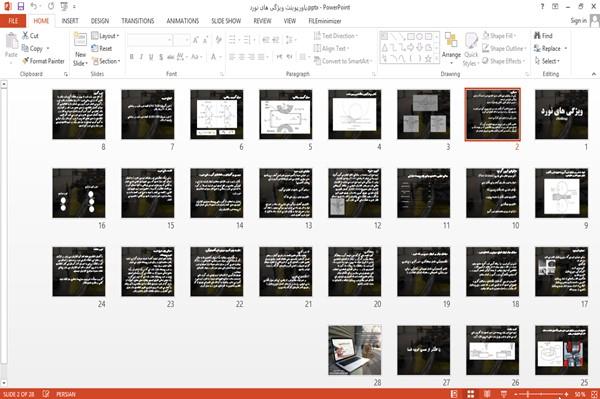This screenshot has height=399, width=600.
Task: Switch to REVIEW tab
Action: click(262, 21)
